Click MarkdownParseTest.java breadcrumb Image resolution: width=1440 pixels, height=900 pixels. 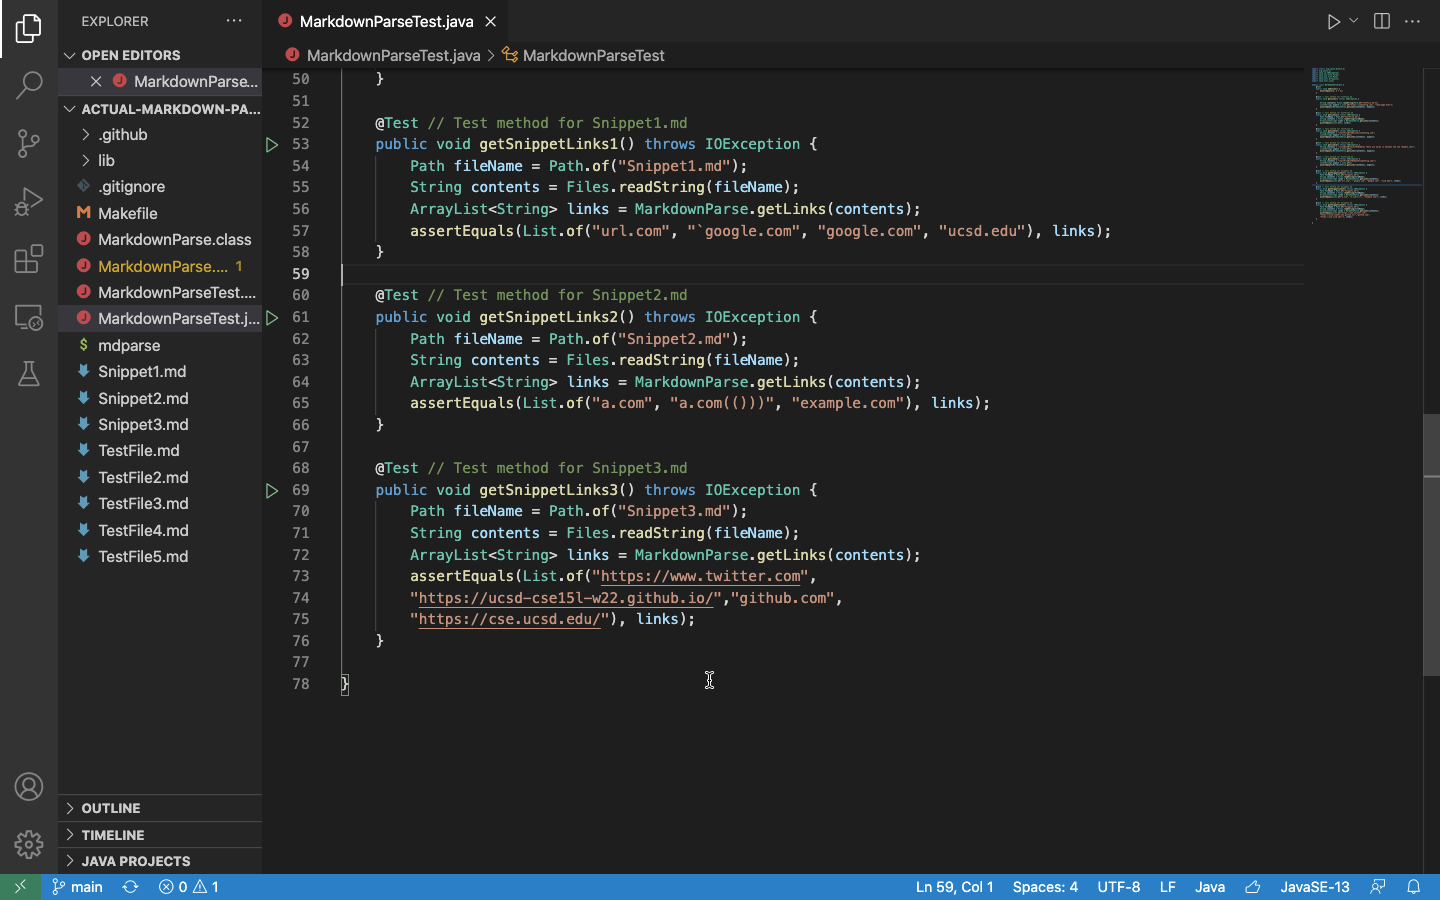[x=393, y=55]
